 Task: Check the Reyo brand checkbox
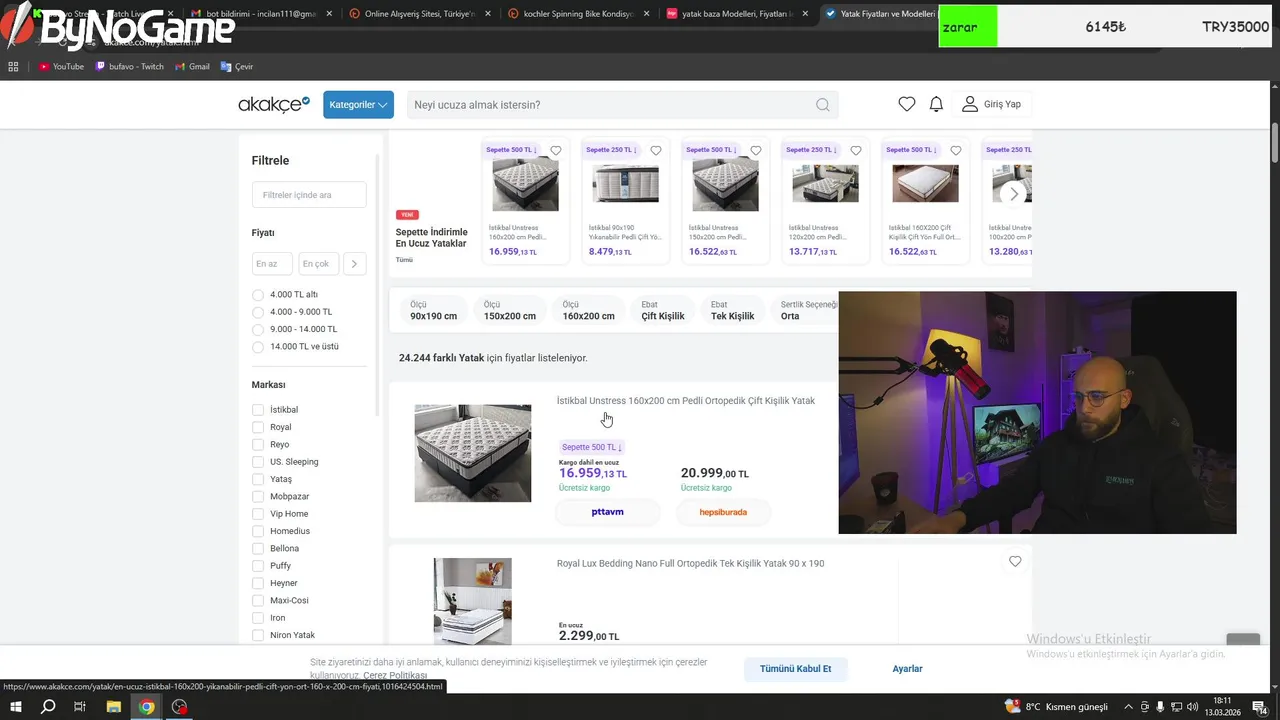click(x=258, y=444)
